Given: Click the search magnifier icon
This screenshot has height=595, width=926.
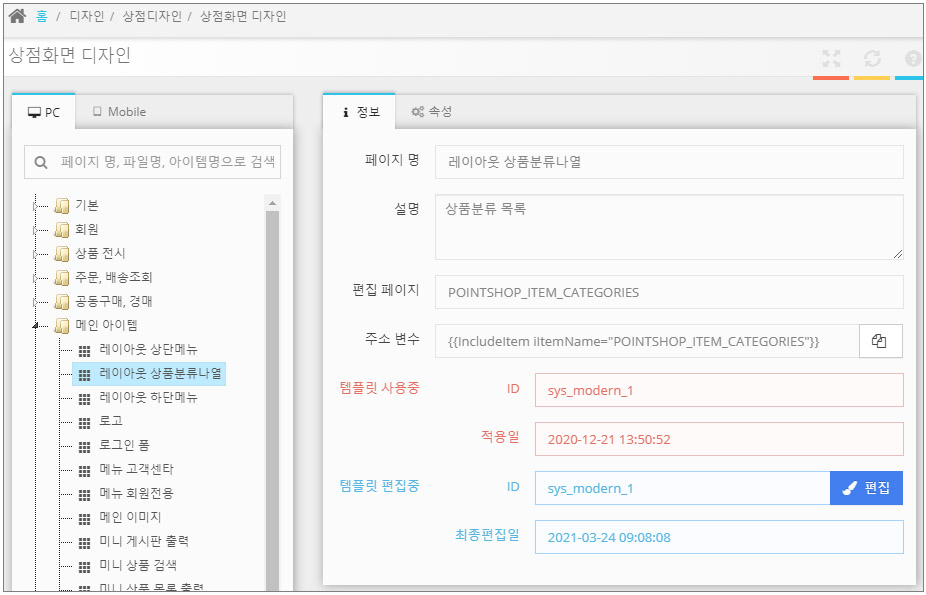Looking at the screenshot, I should pos(42,162).
